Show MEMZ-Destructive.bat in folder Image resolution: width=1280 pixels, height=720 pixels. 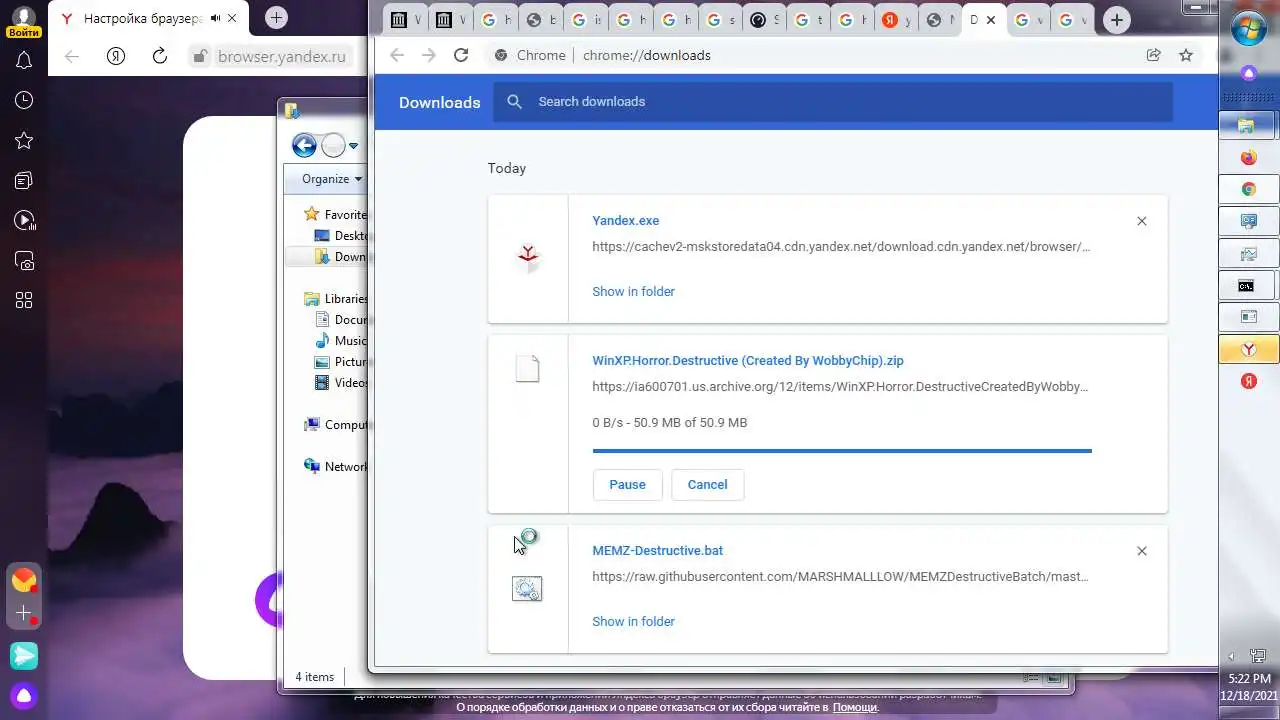[x=633, y=621]
